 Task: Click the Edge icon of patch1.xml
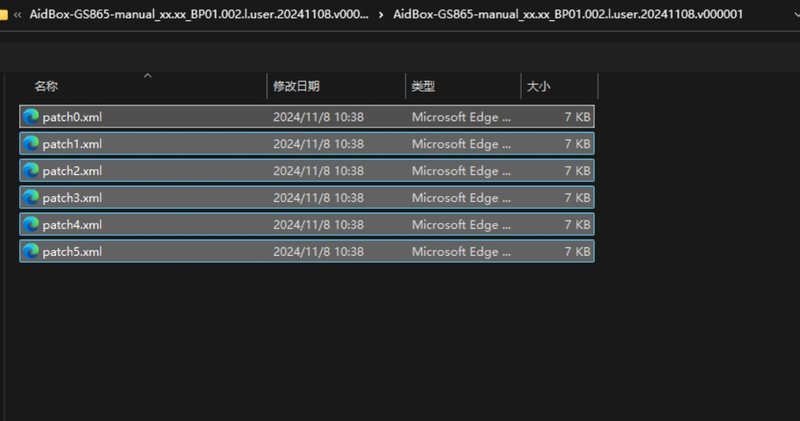tap(31, 144)
